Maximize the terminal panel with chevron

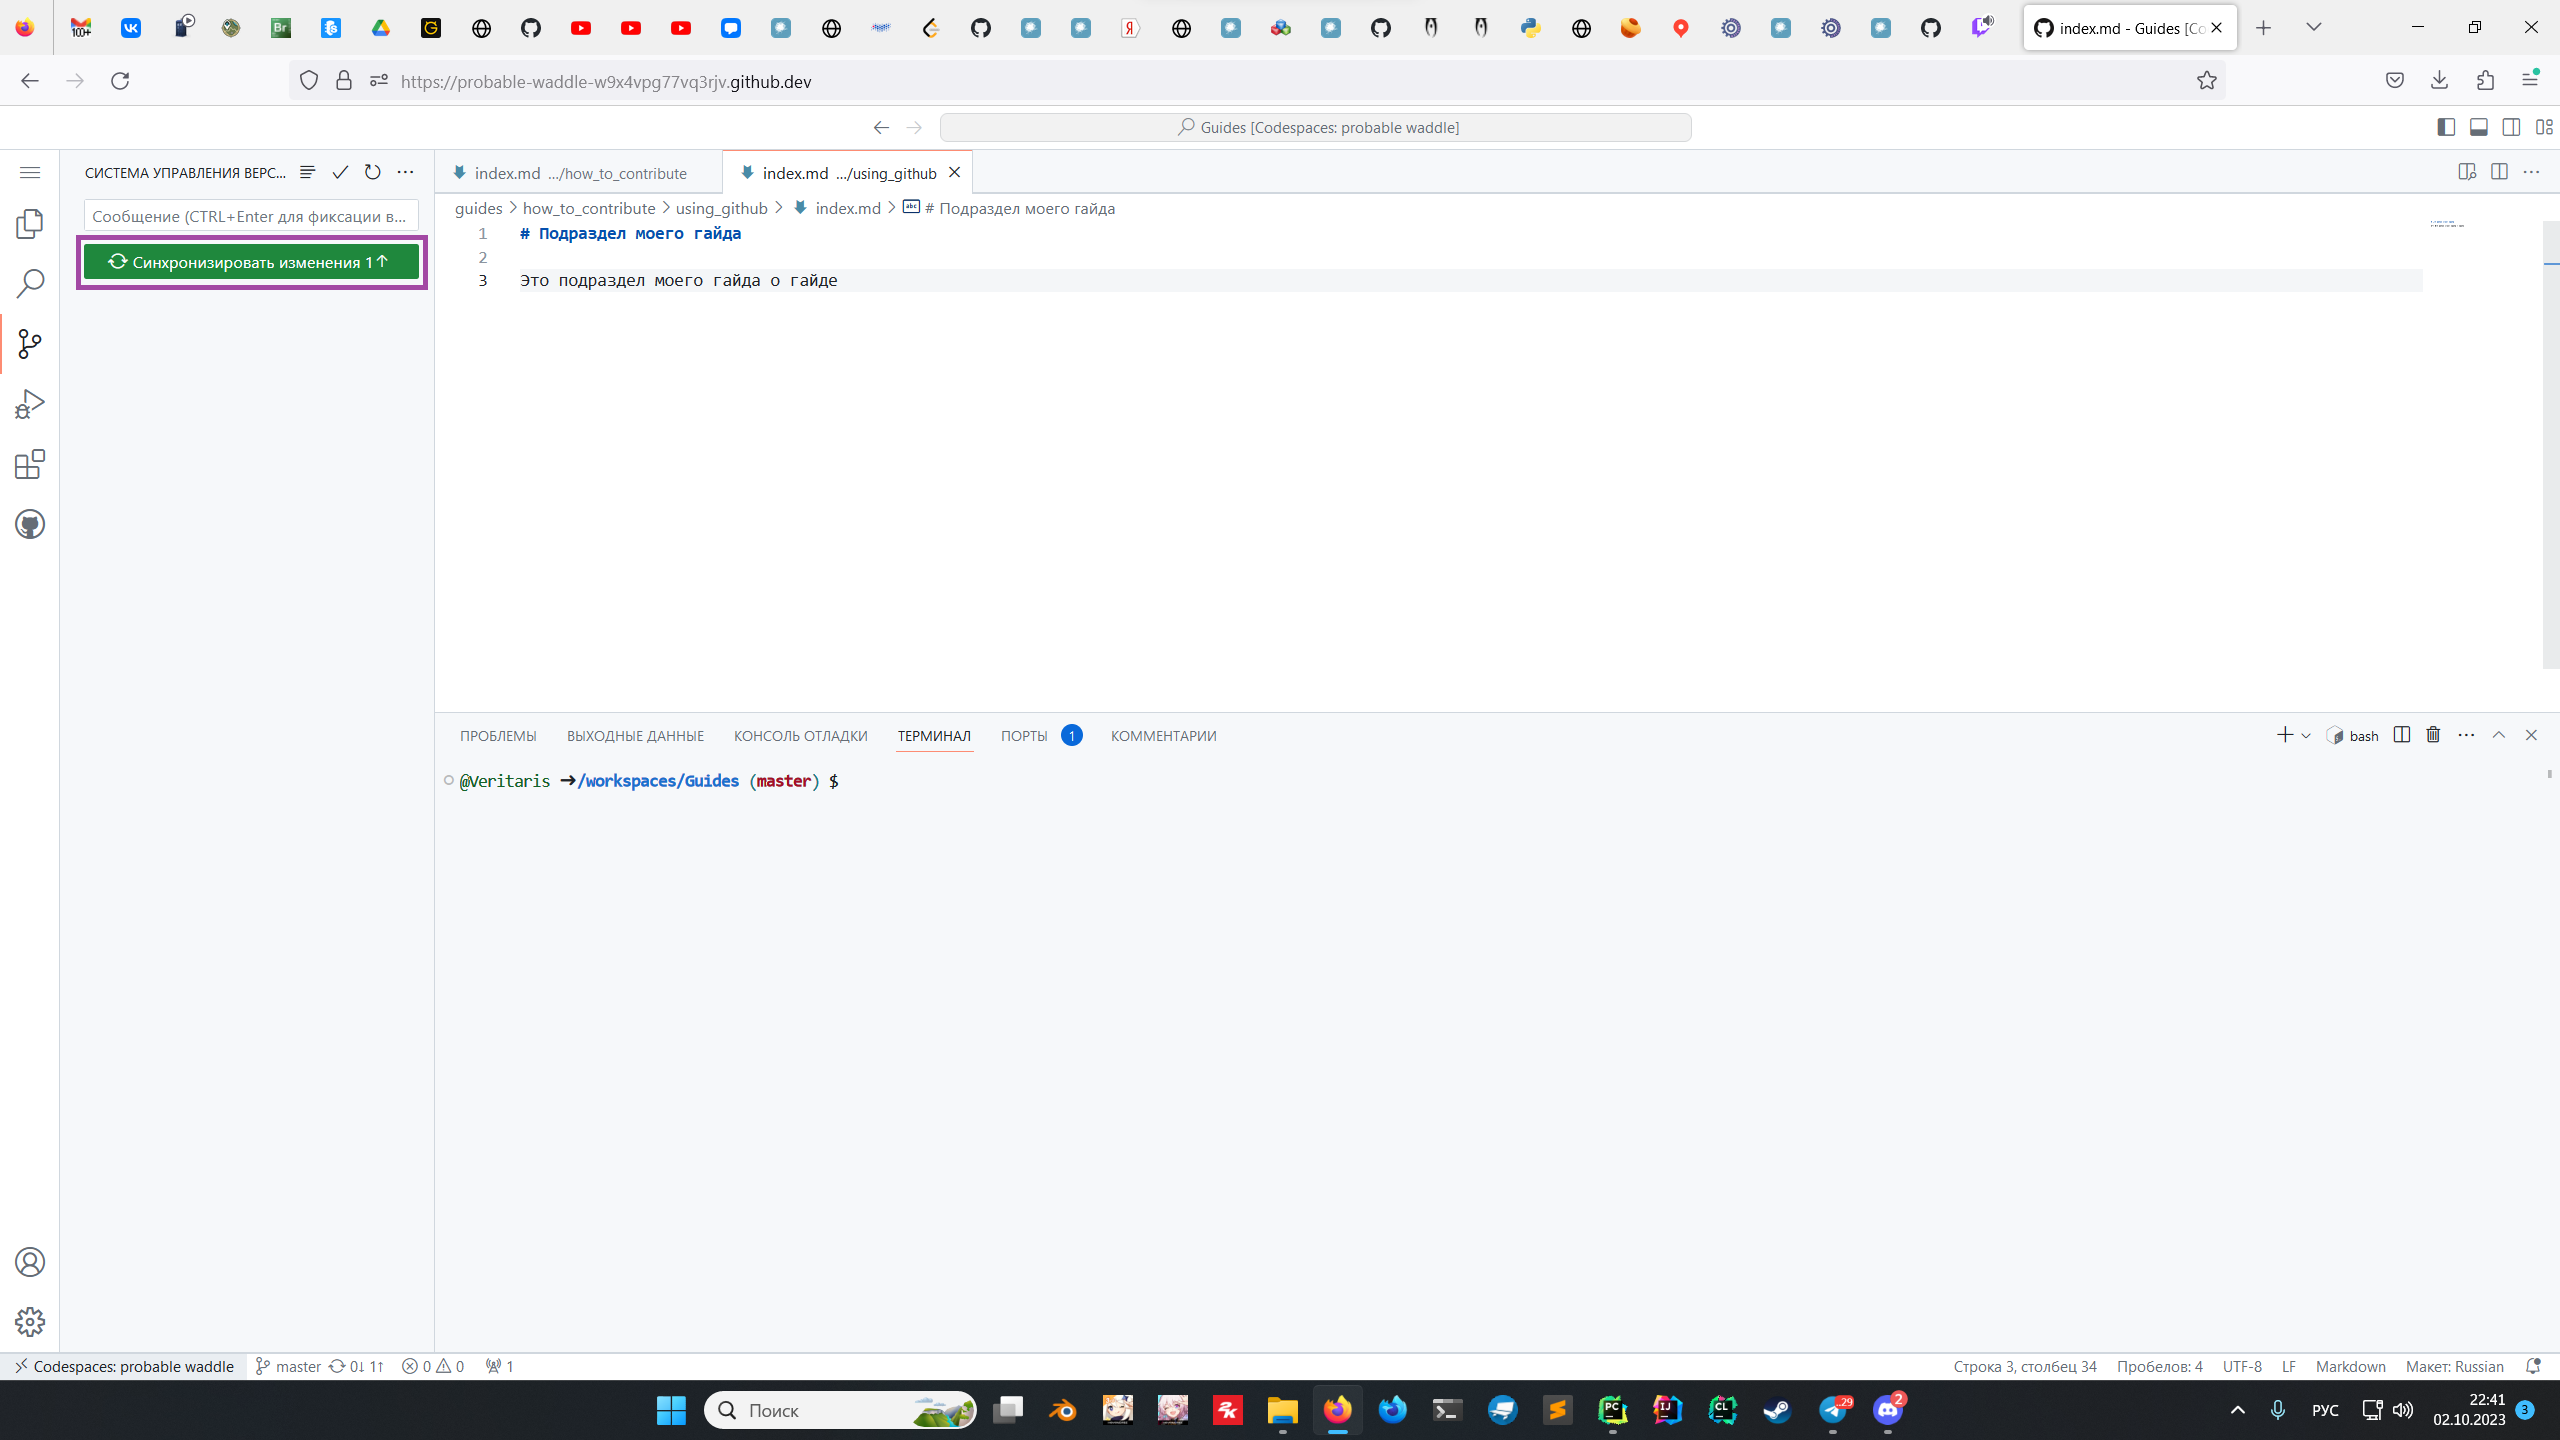point(2498,735)
